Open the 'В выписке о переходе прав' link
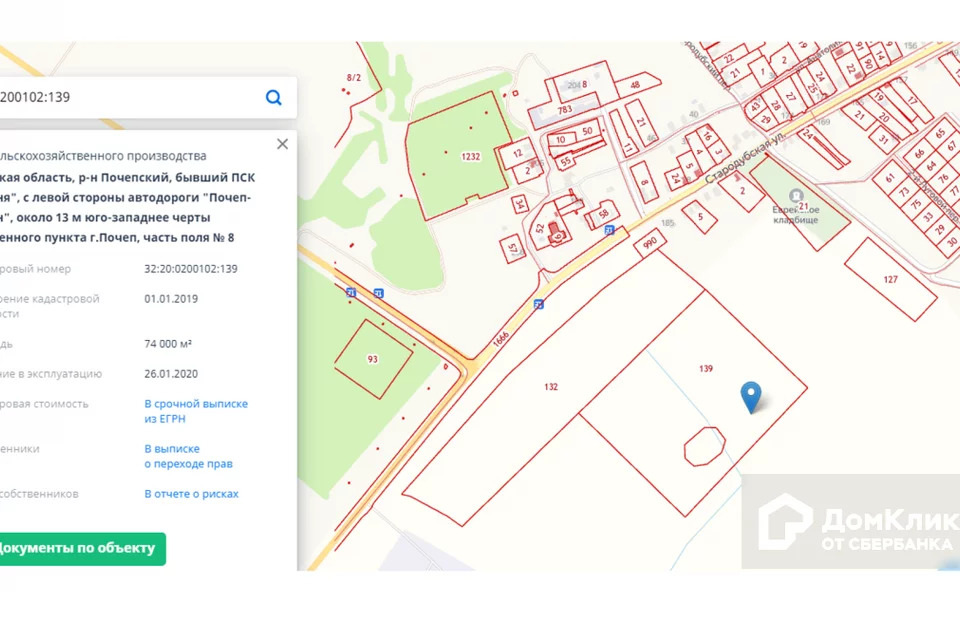The image size is (960, 640). (189, 456)
